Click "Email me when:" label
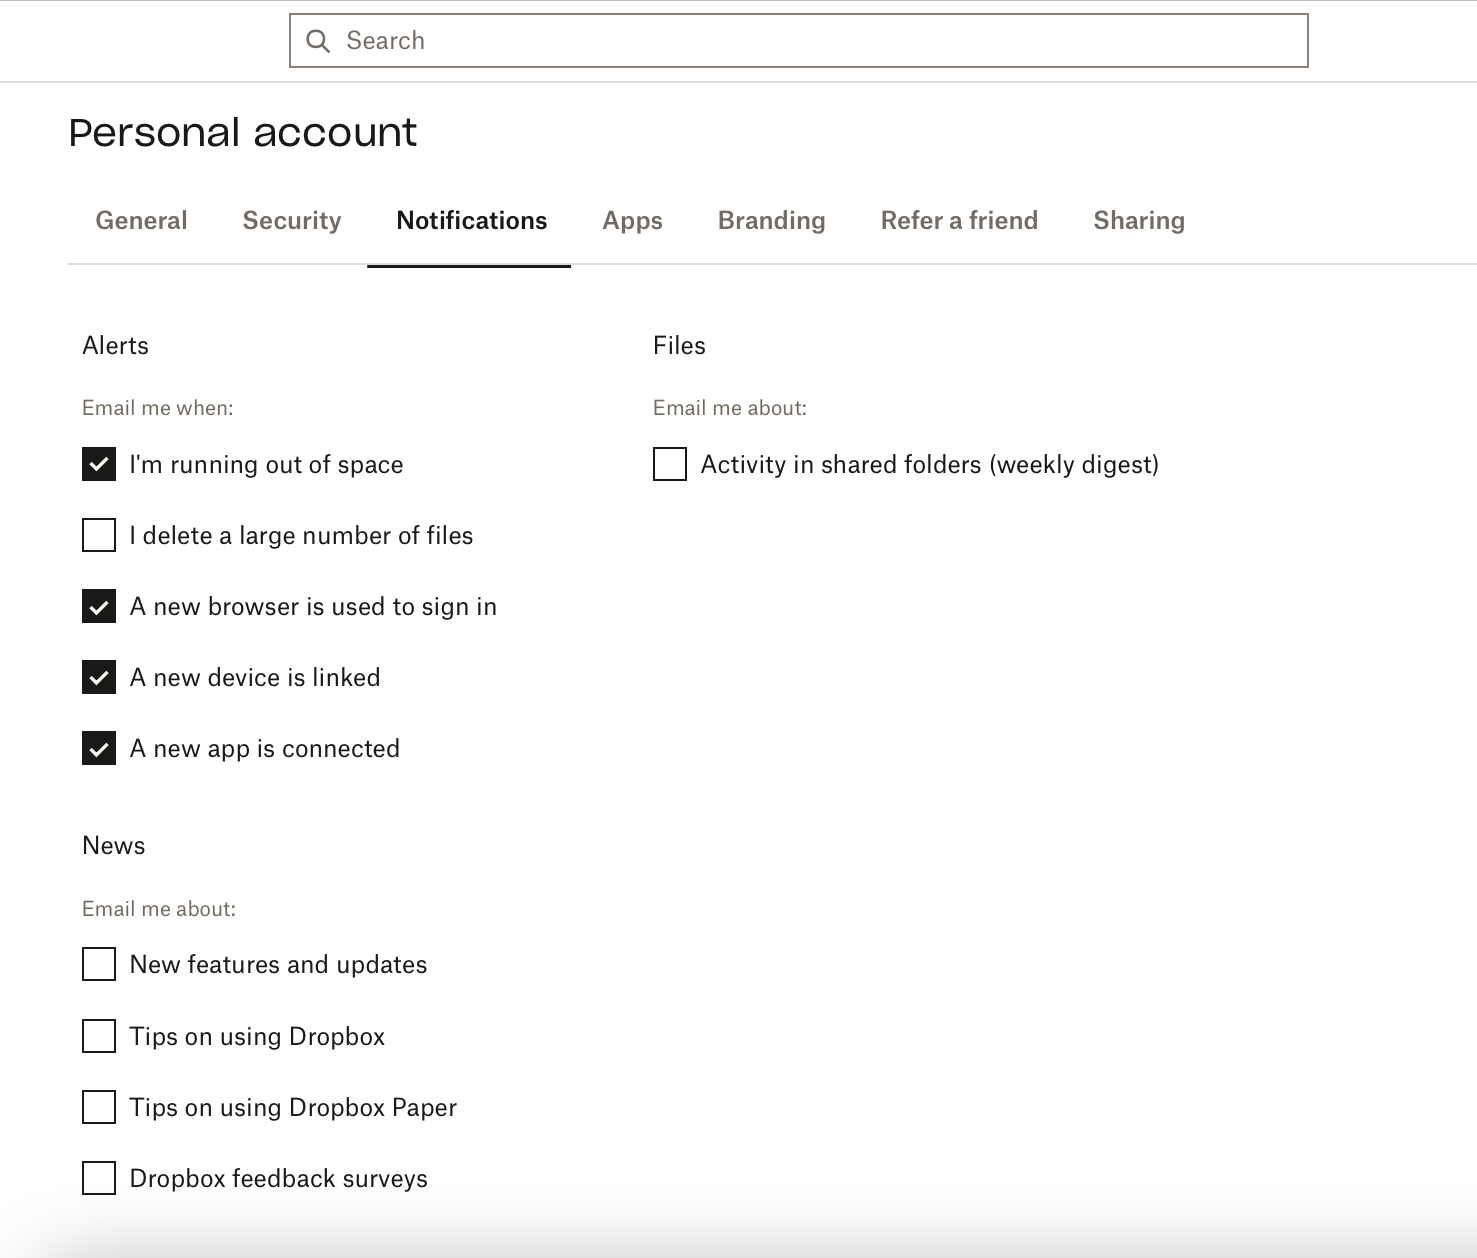 pyautogui.click(x=158, y=408)
